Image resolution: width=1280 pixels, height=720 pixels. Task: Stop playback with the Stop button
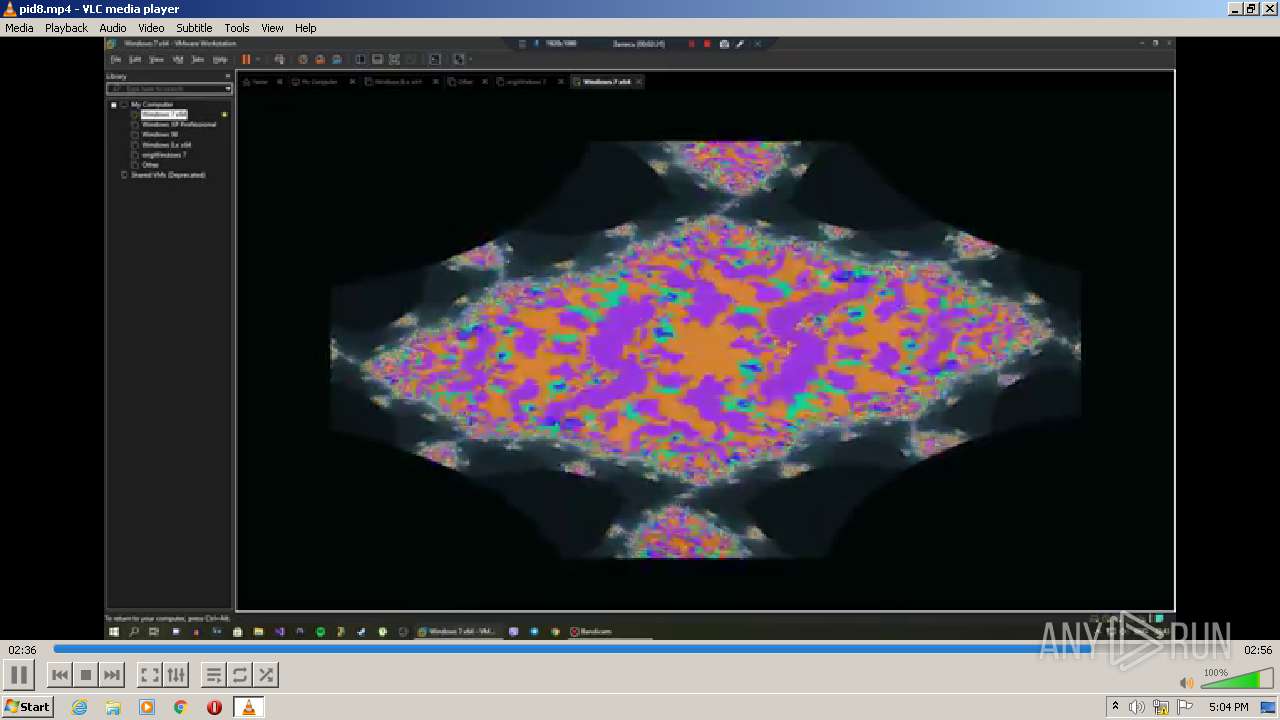coord(86,675)
